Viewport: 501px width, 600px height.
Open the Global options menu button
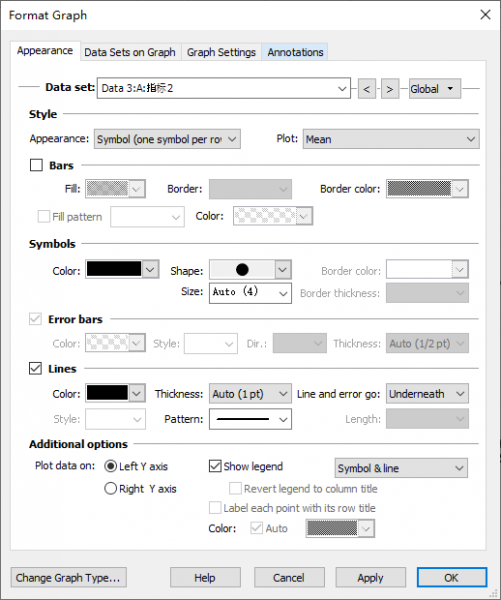(435, 89)
